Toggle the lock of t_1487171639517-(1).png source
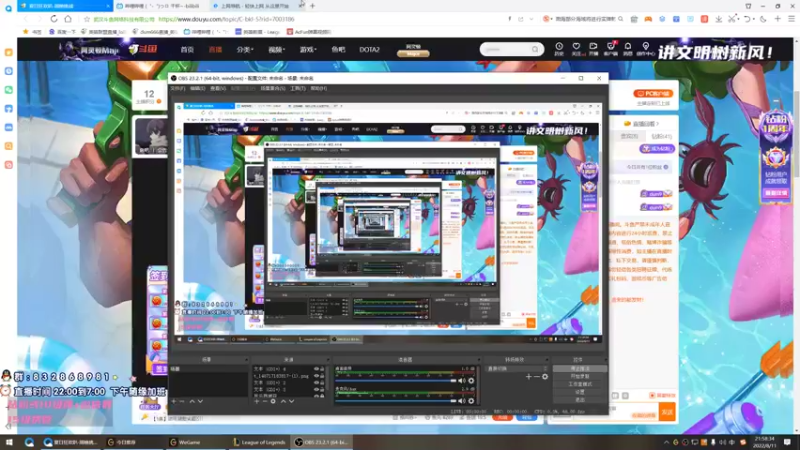 [322, 376]
